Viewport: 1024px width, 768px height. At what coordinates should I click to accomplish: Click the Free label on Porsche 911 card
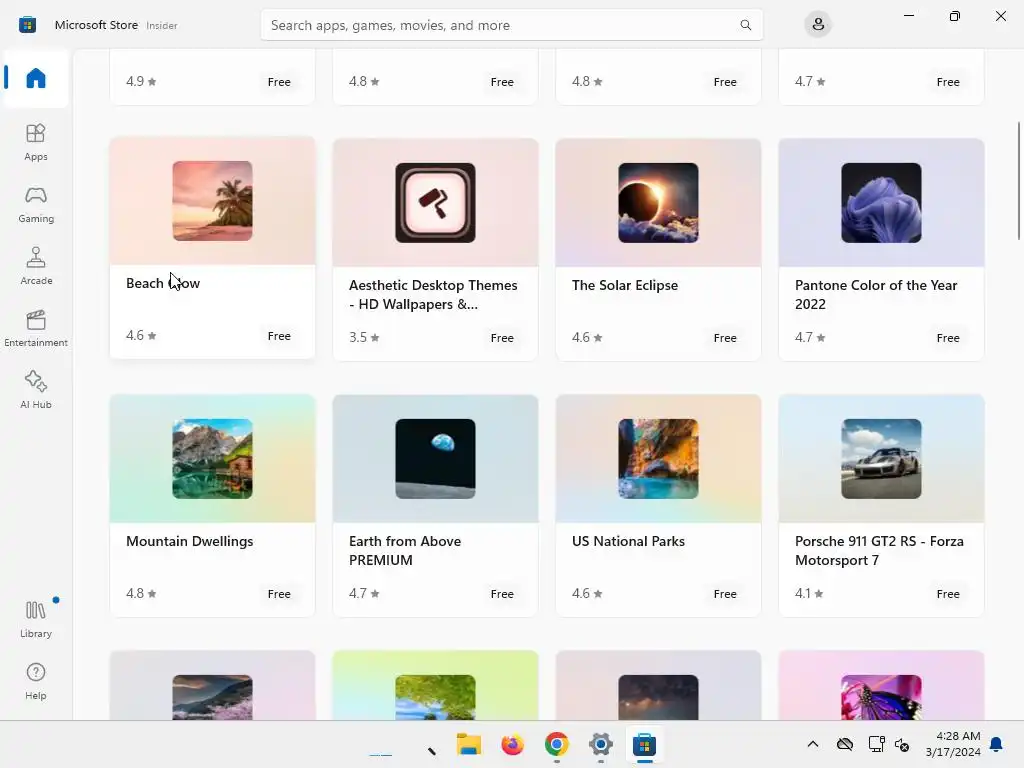(x=948, y=594)
